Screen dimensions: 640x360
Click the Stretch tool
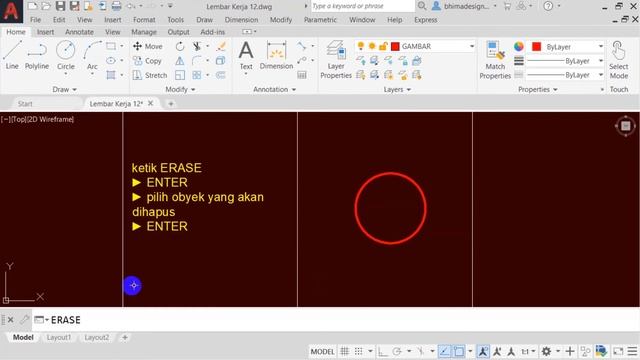[x=150, y=75]
